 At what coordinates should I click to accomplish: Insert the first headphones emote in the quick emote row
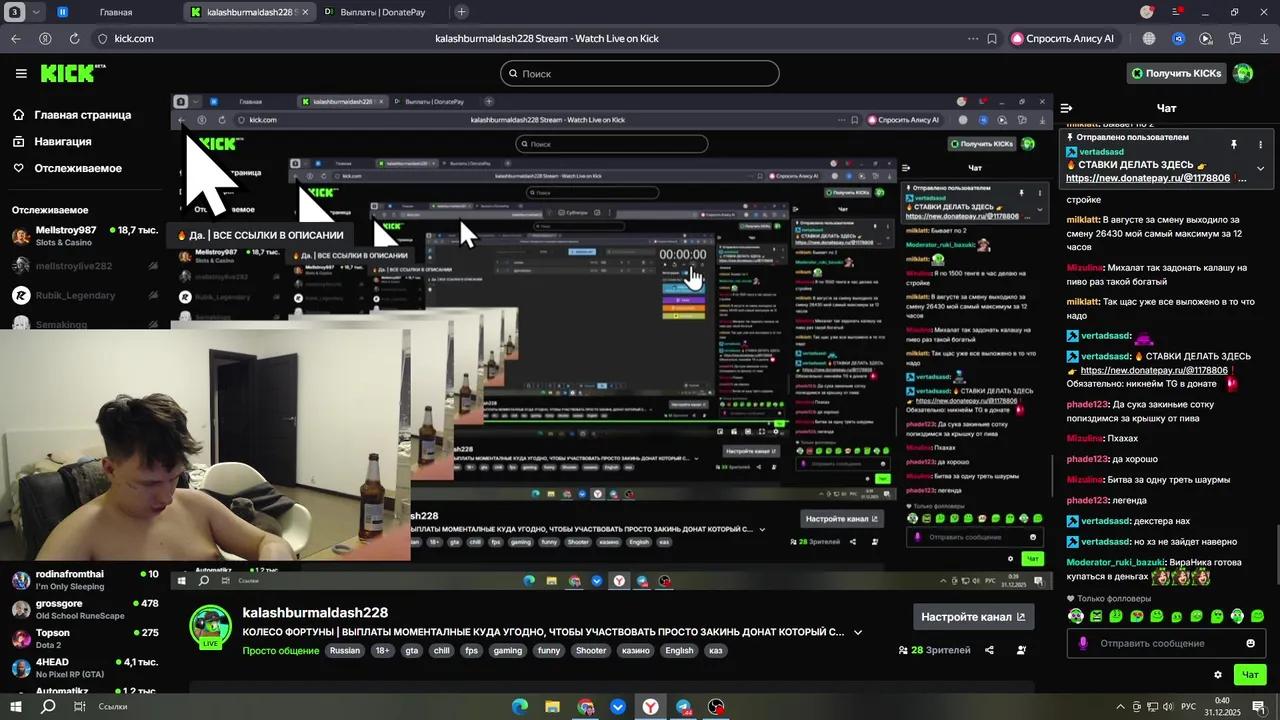point(1075,616)
